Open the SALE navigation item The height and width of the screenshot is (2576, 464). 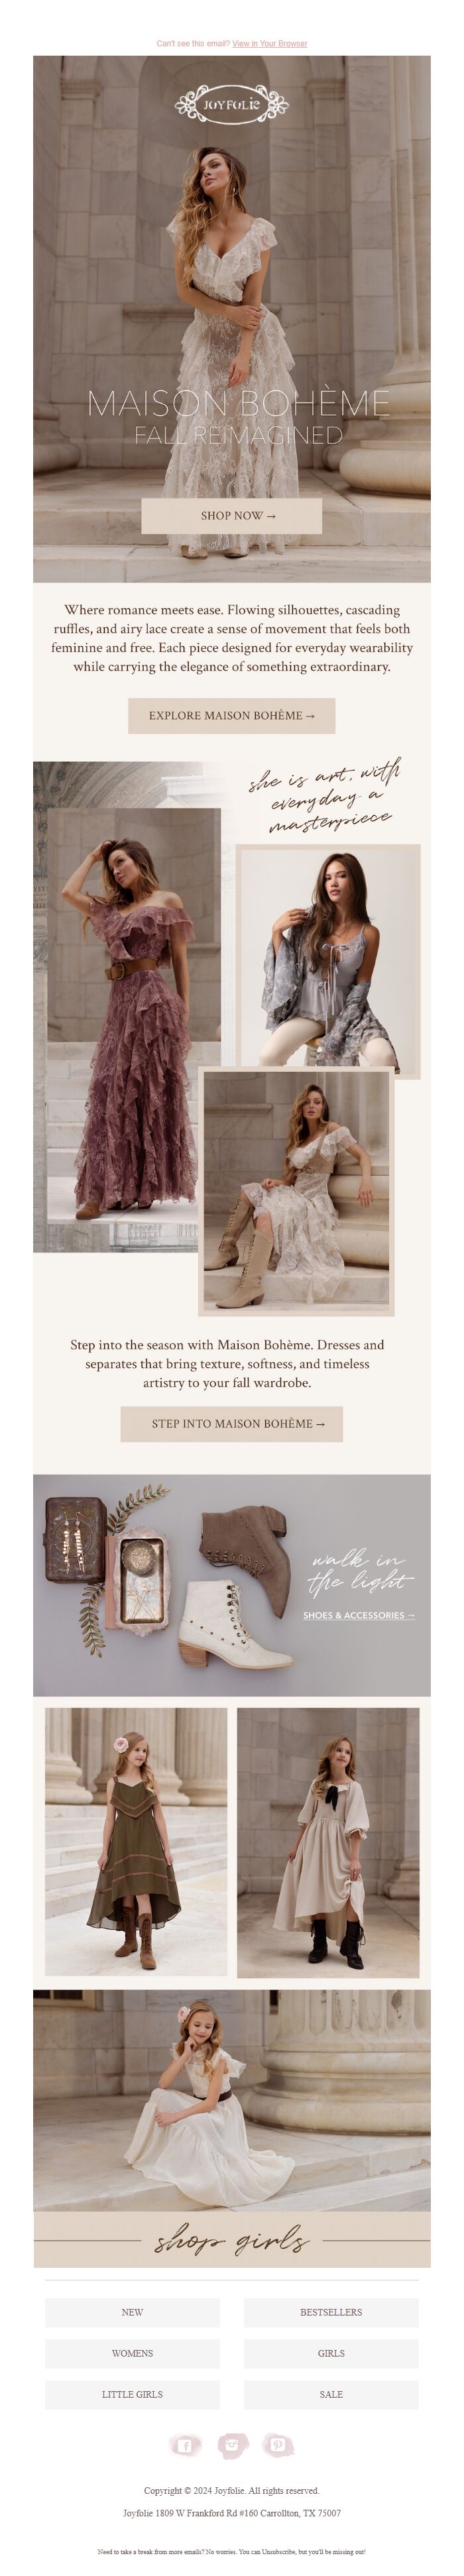click(331, 2394)
